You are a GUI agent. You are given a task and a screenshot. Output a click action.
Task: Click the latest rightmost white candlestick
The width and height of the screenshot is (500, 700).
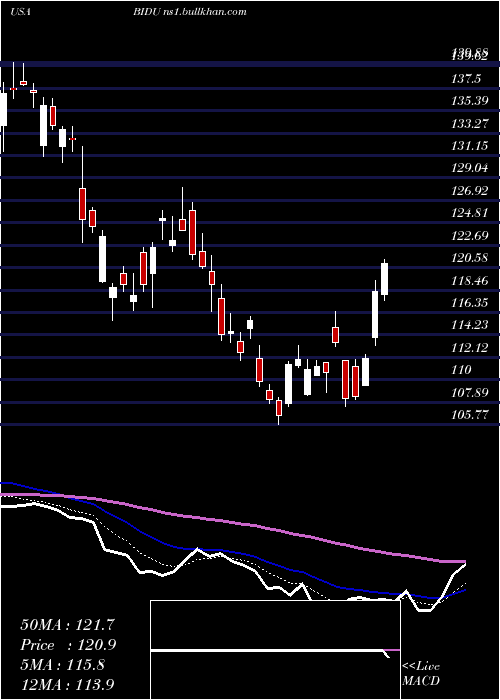point(384,279)
